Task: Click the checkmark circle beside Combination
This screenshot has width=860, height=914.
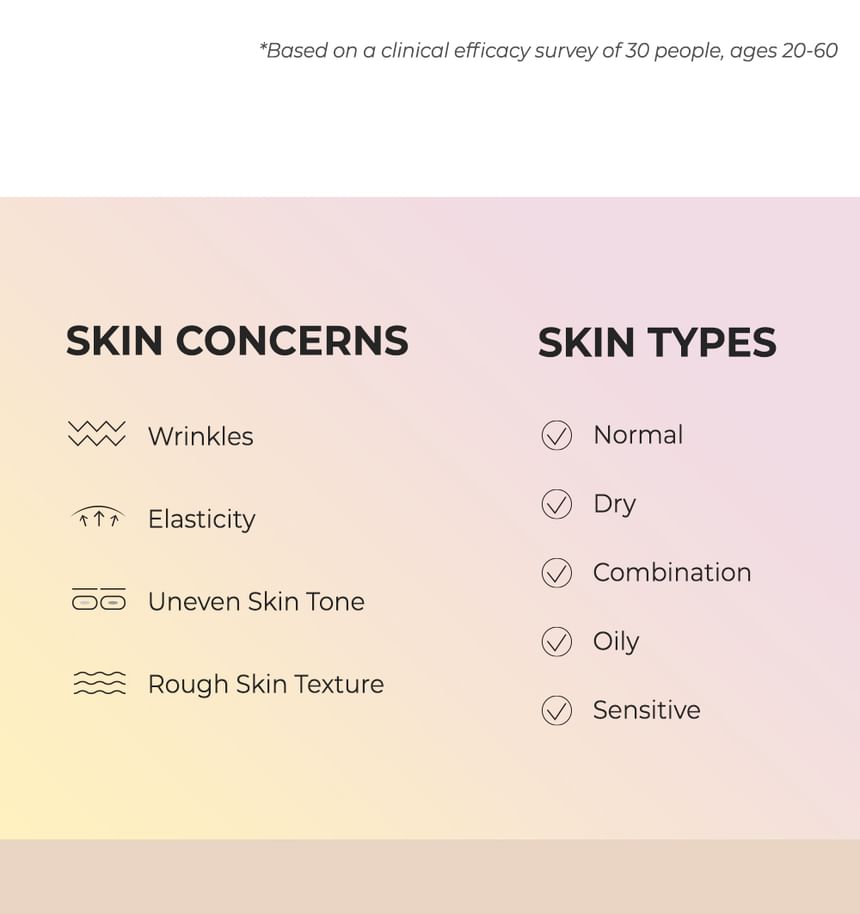Action: point(556,573)
